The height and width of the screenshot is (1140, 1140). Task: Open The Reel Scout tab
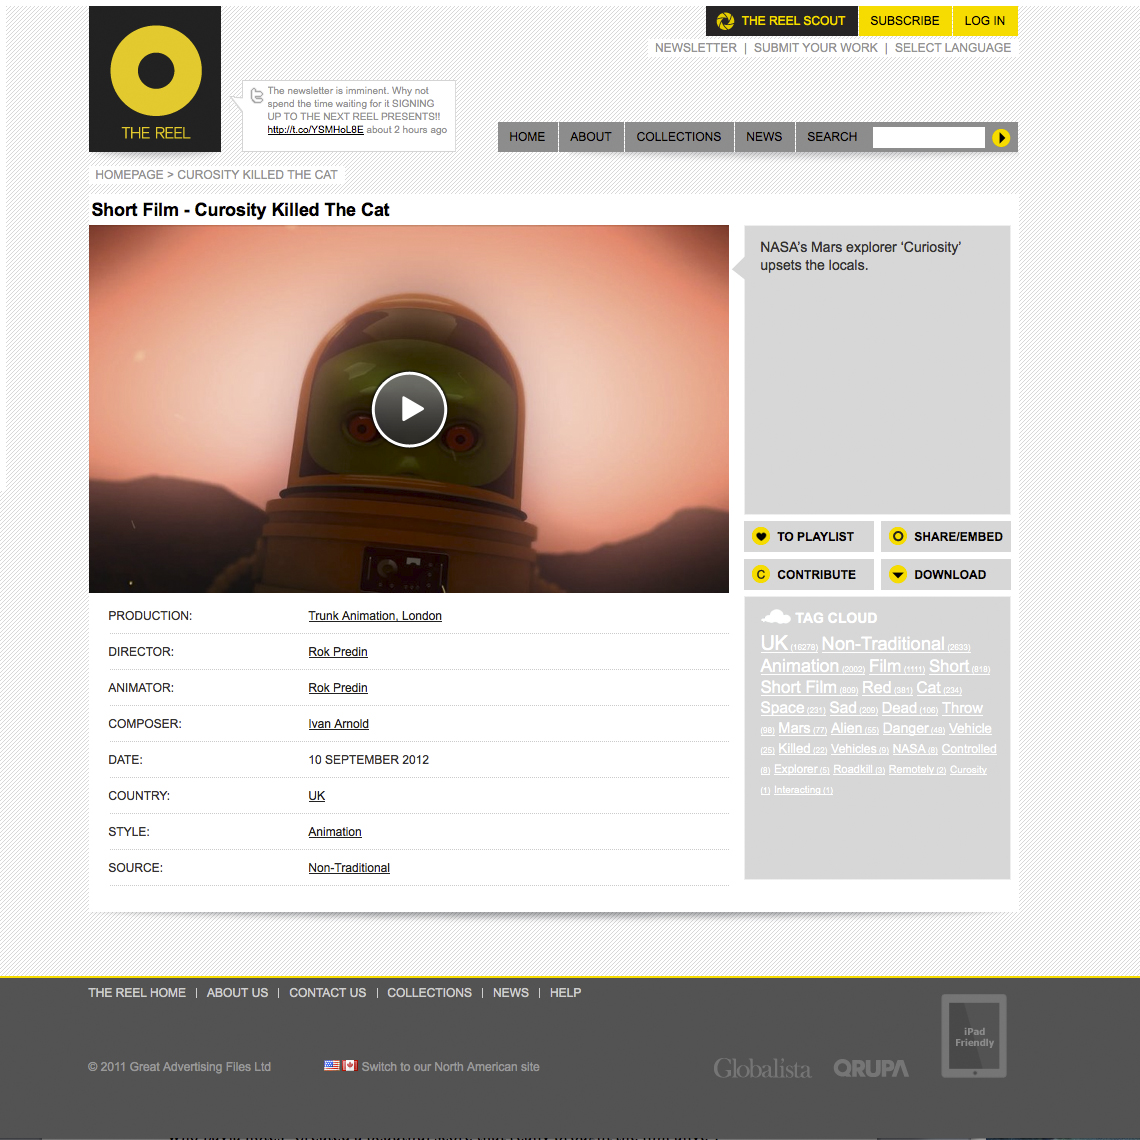pos(782,21)
